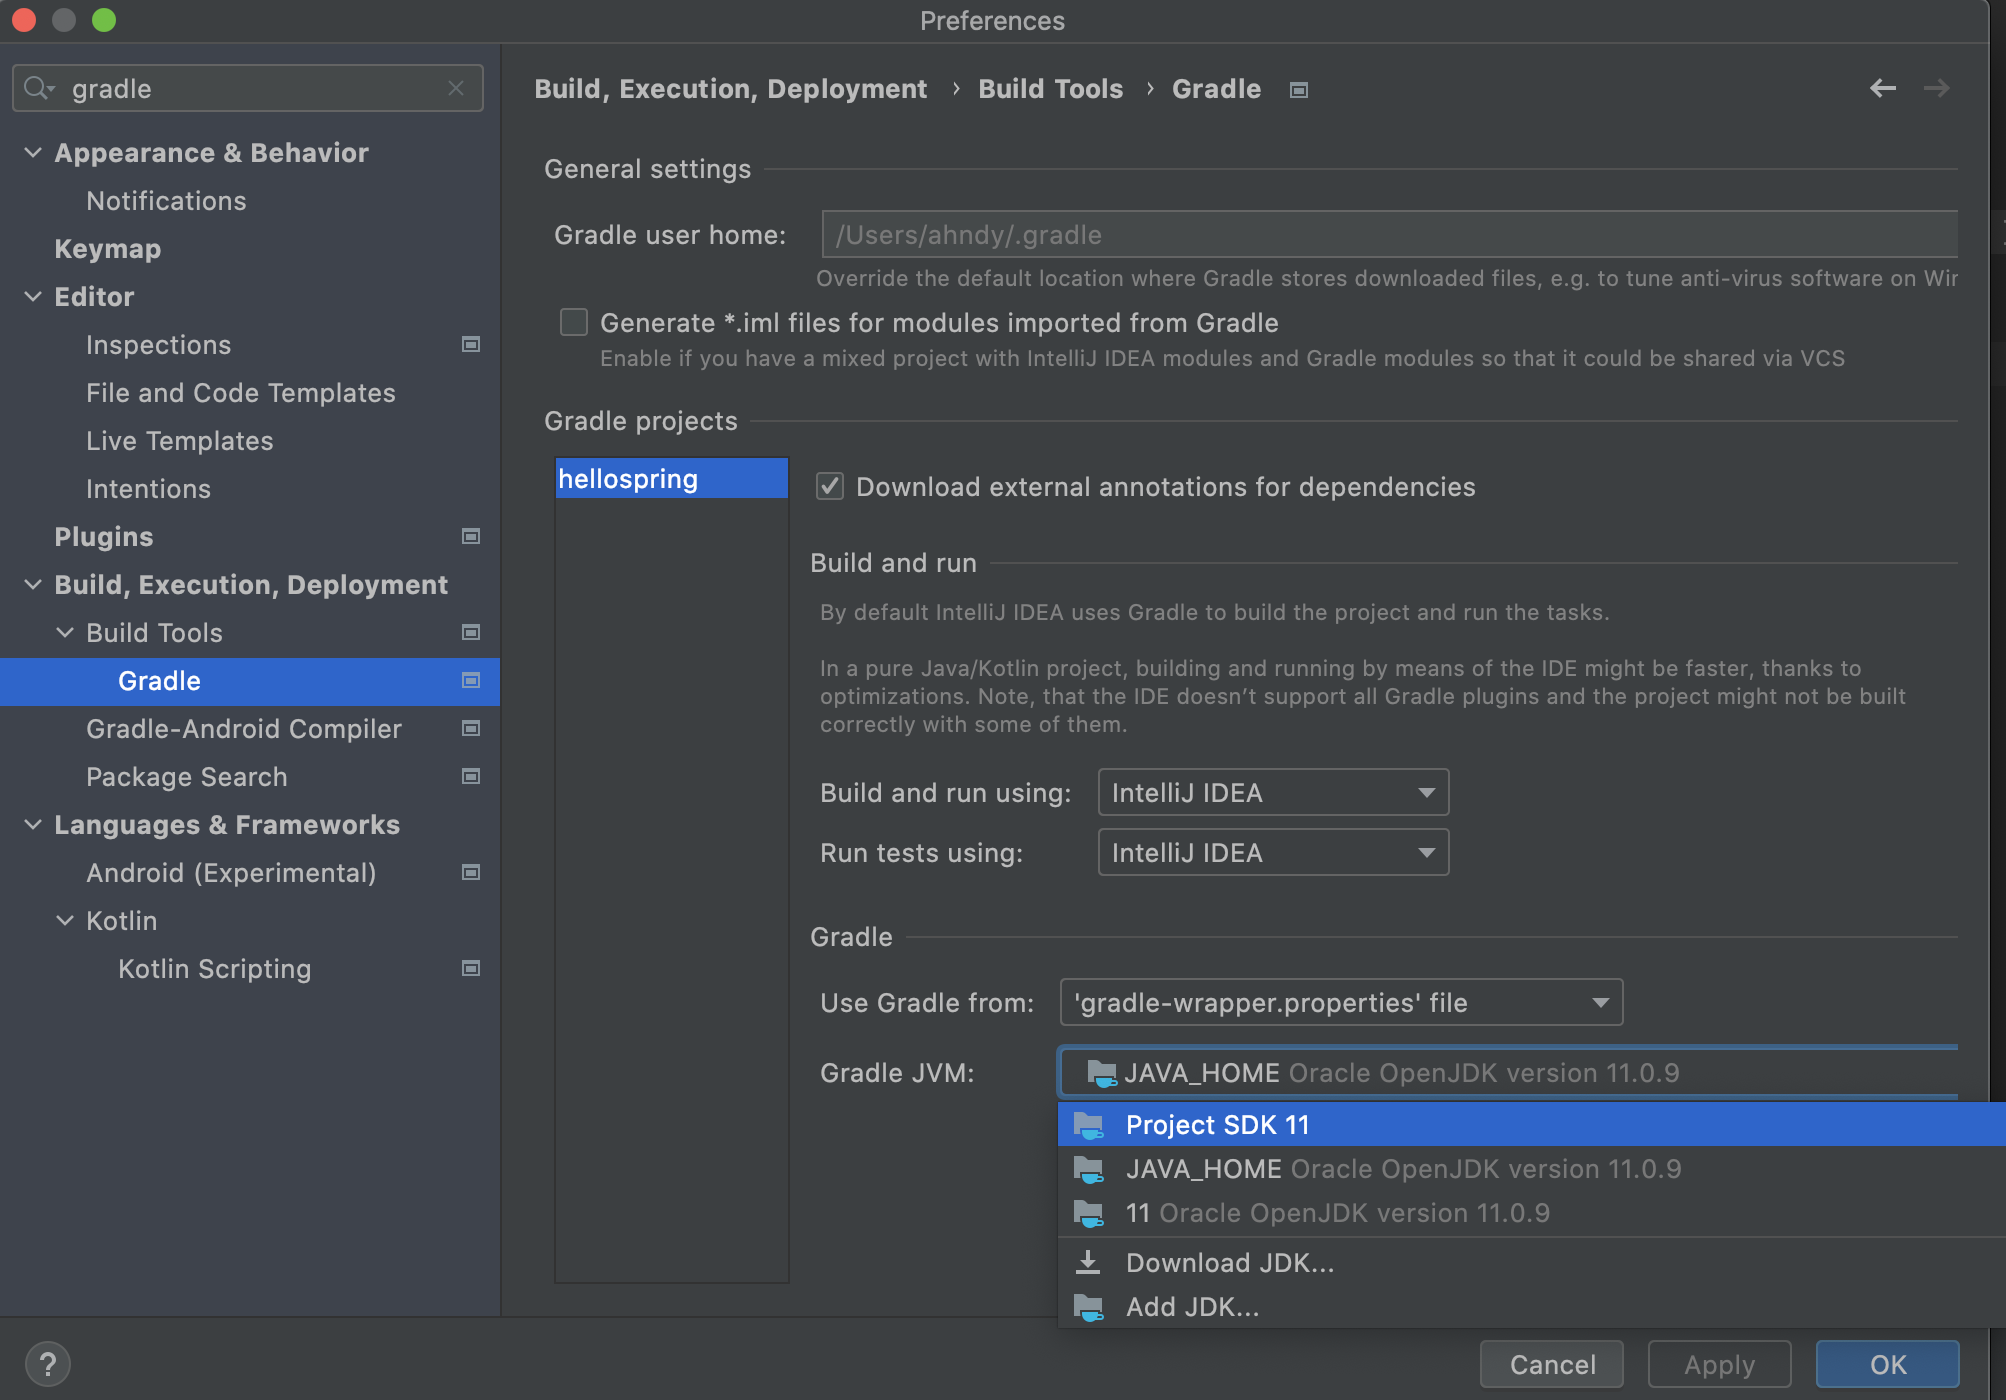The height and width of the screenshot is (1400, 2006).
Task: Click the Gradle user home input field
Action: tap(1386, 233)
